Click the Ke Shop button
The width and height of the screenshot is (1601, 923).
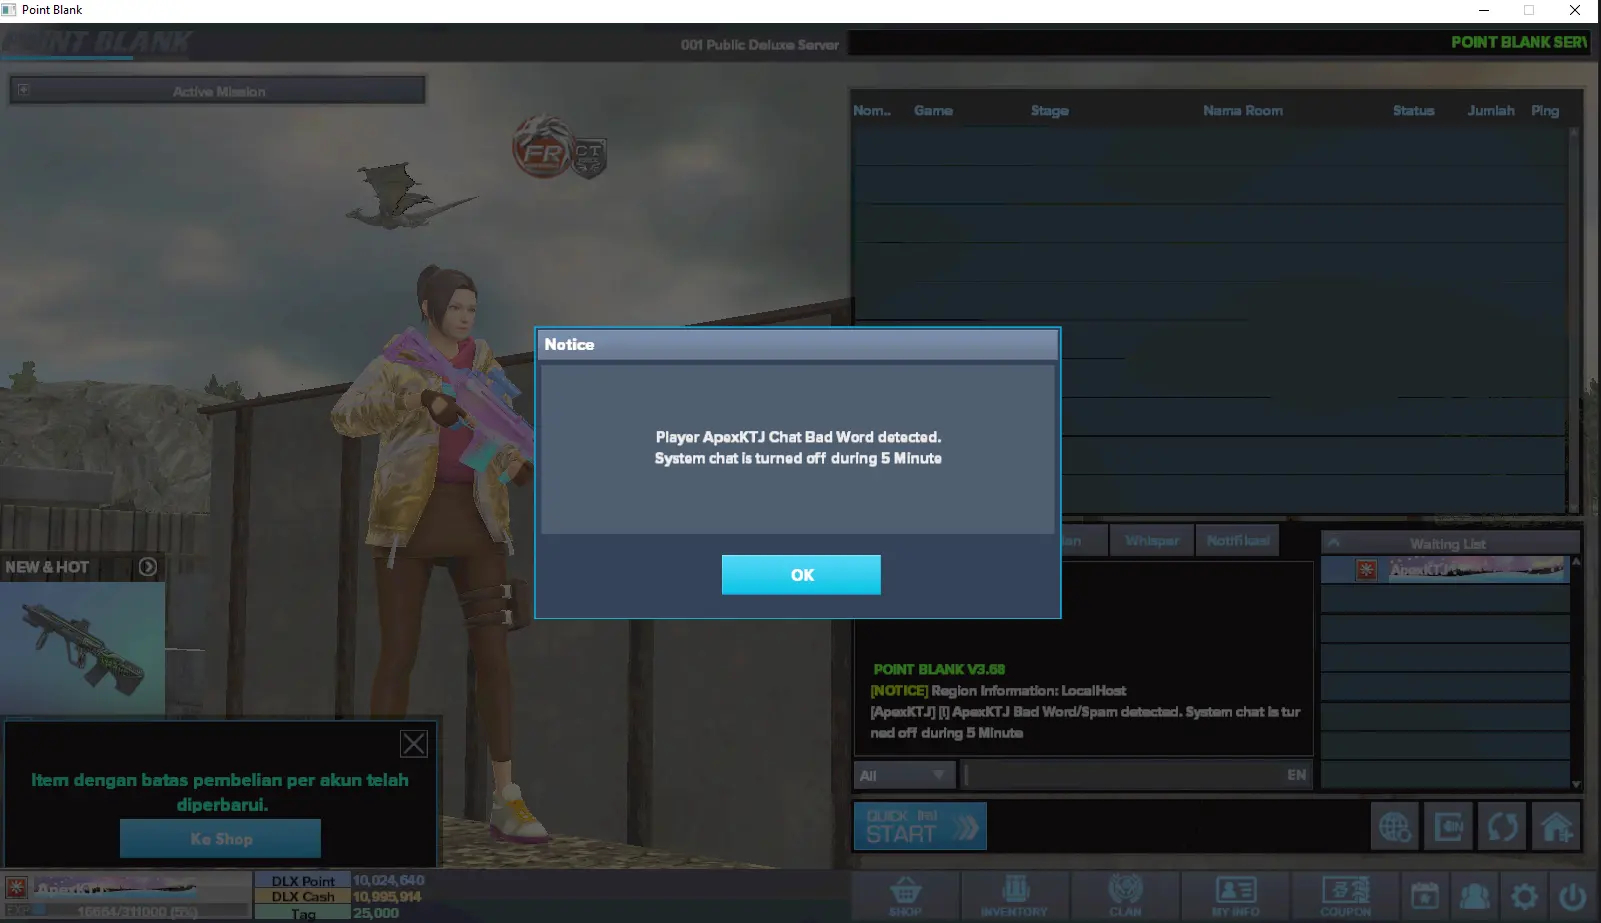[221, 839]
